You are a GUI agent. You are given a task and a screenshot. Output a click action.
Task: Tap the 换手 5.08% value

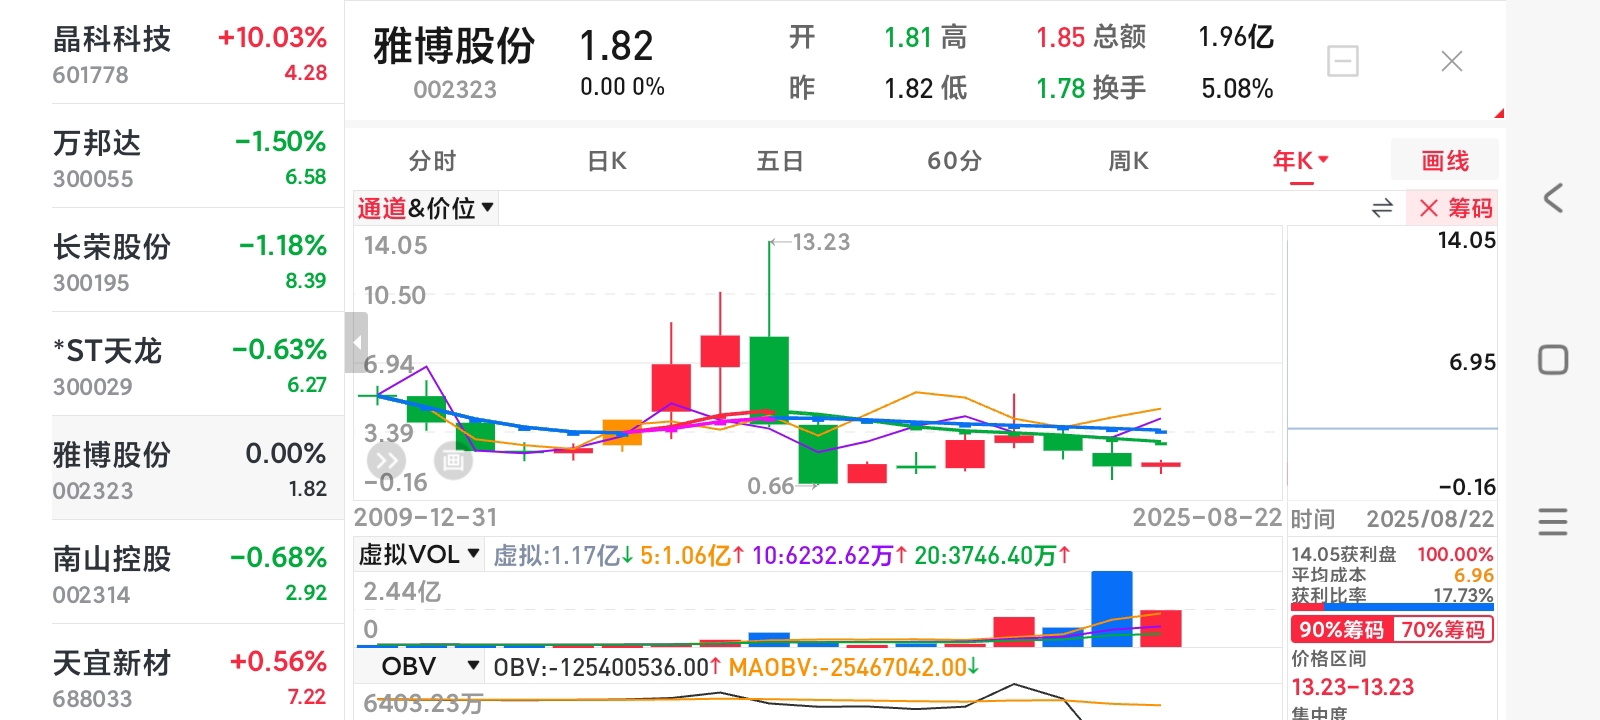(1237, 88)
